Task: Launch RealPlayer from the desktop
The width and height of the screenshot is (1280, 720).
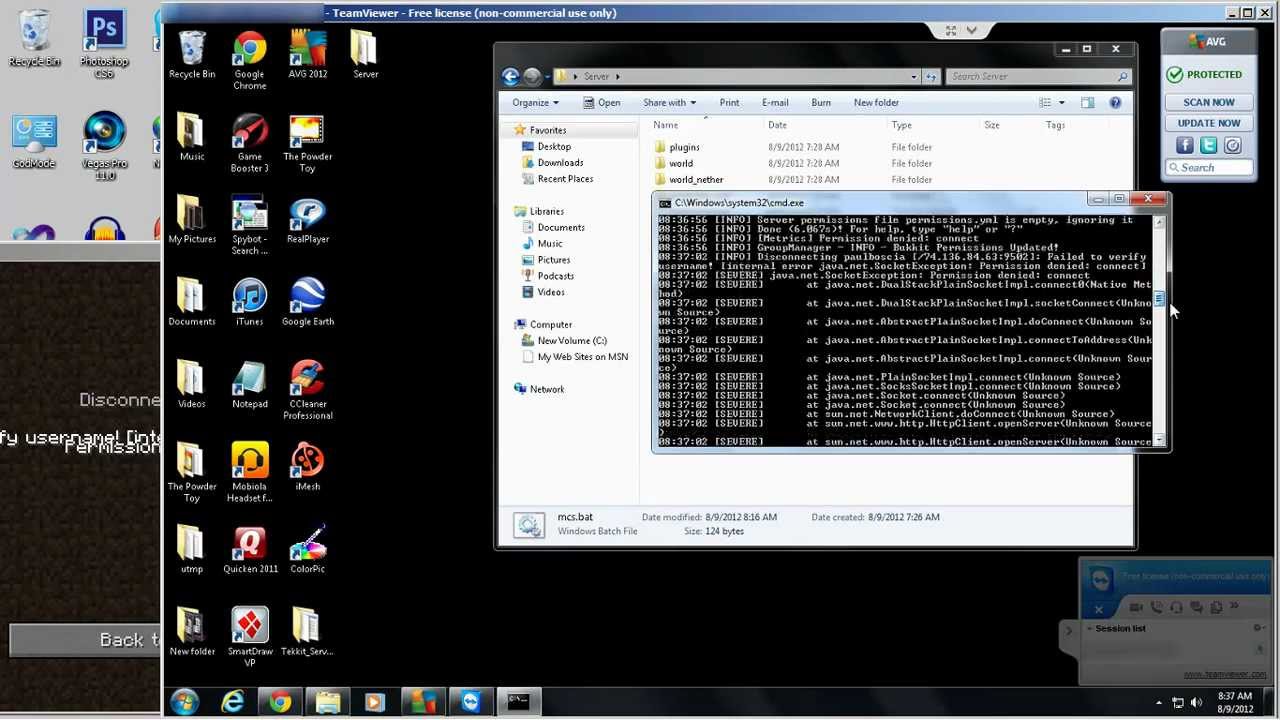Action: pos(308,221)
